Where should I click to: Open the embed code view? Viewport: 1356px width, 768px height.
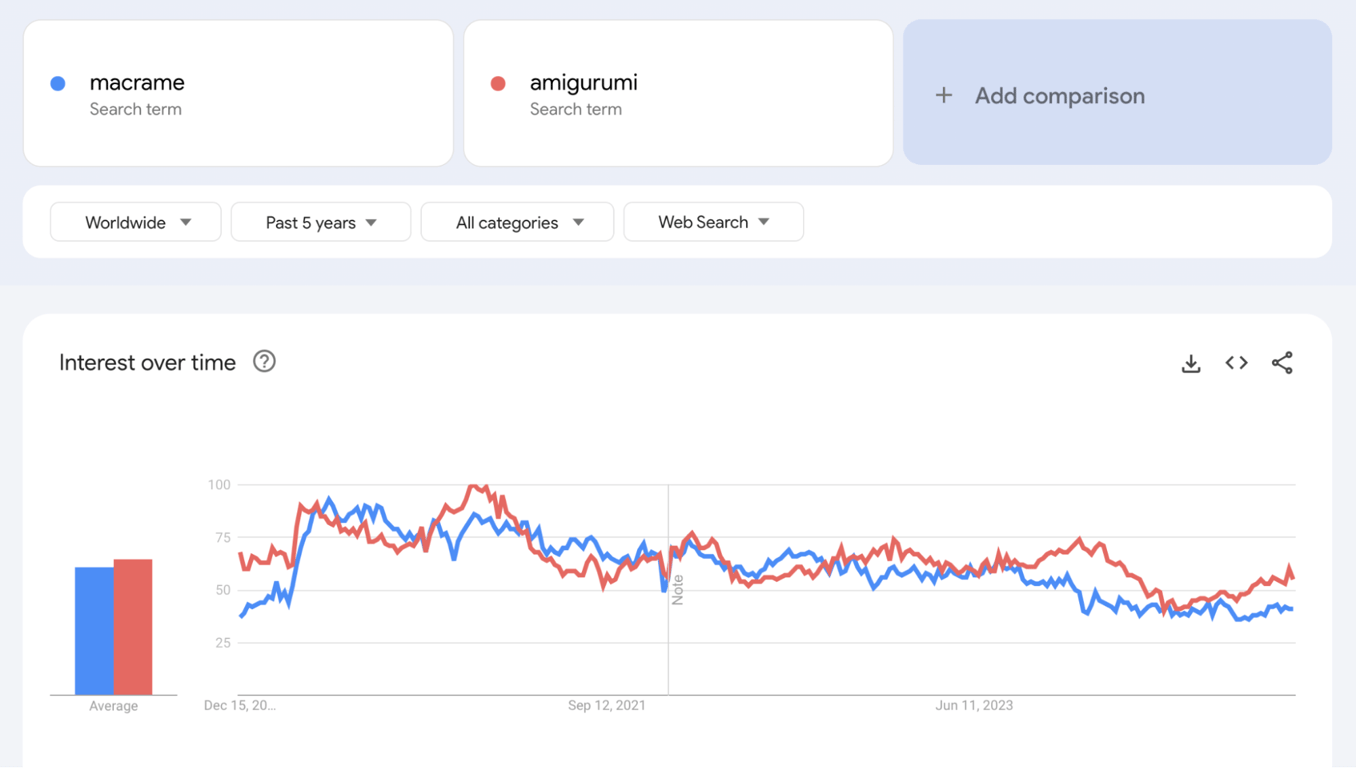click(1236, 363)
